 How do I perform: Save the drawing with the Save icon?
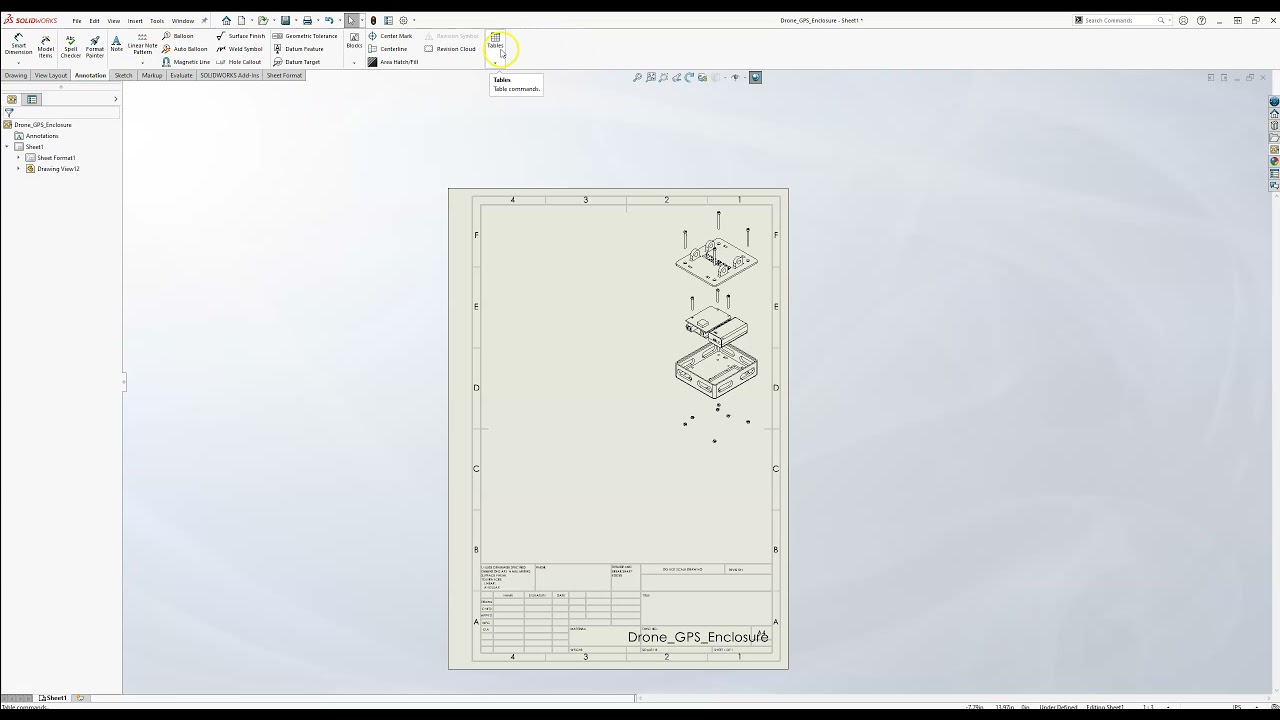pyautogui.click(x=285, y=20)
